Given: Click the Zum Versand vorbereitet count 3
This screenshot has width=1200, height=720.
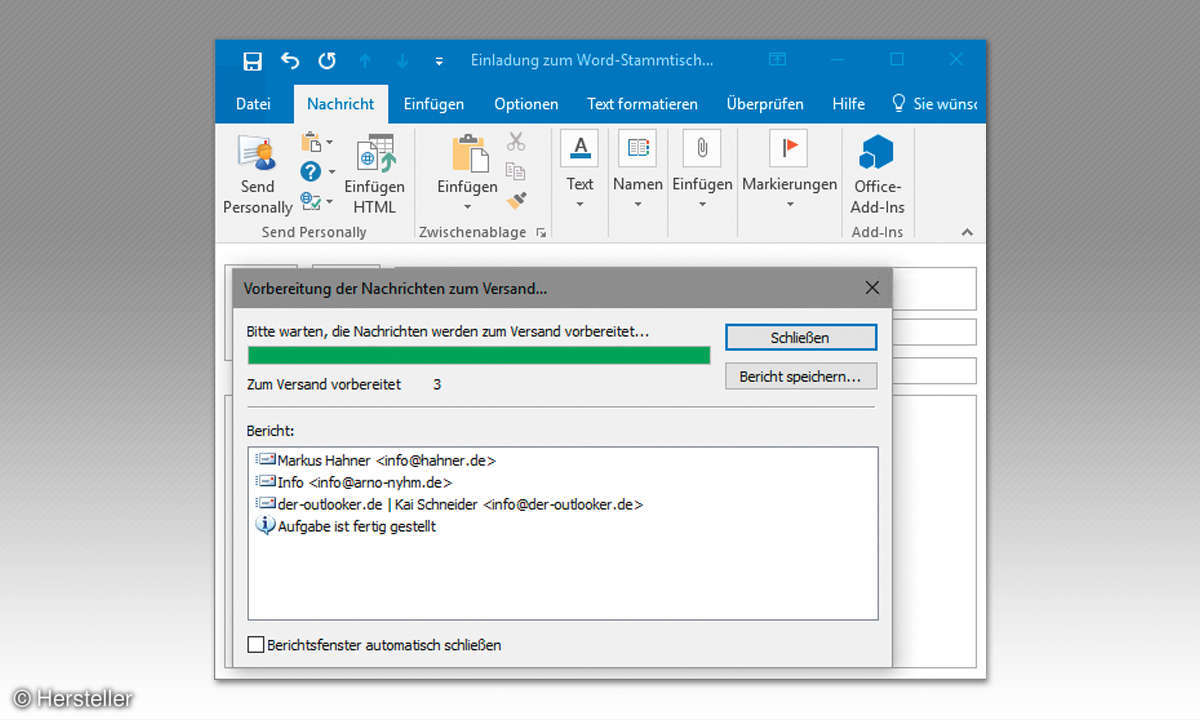Looking at the screenshot, I should pyautogui.click(x=438, y=384).
